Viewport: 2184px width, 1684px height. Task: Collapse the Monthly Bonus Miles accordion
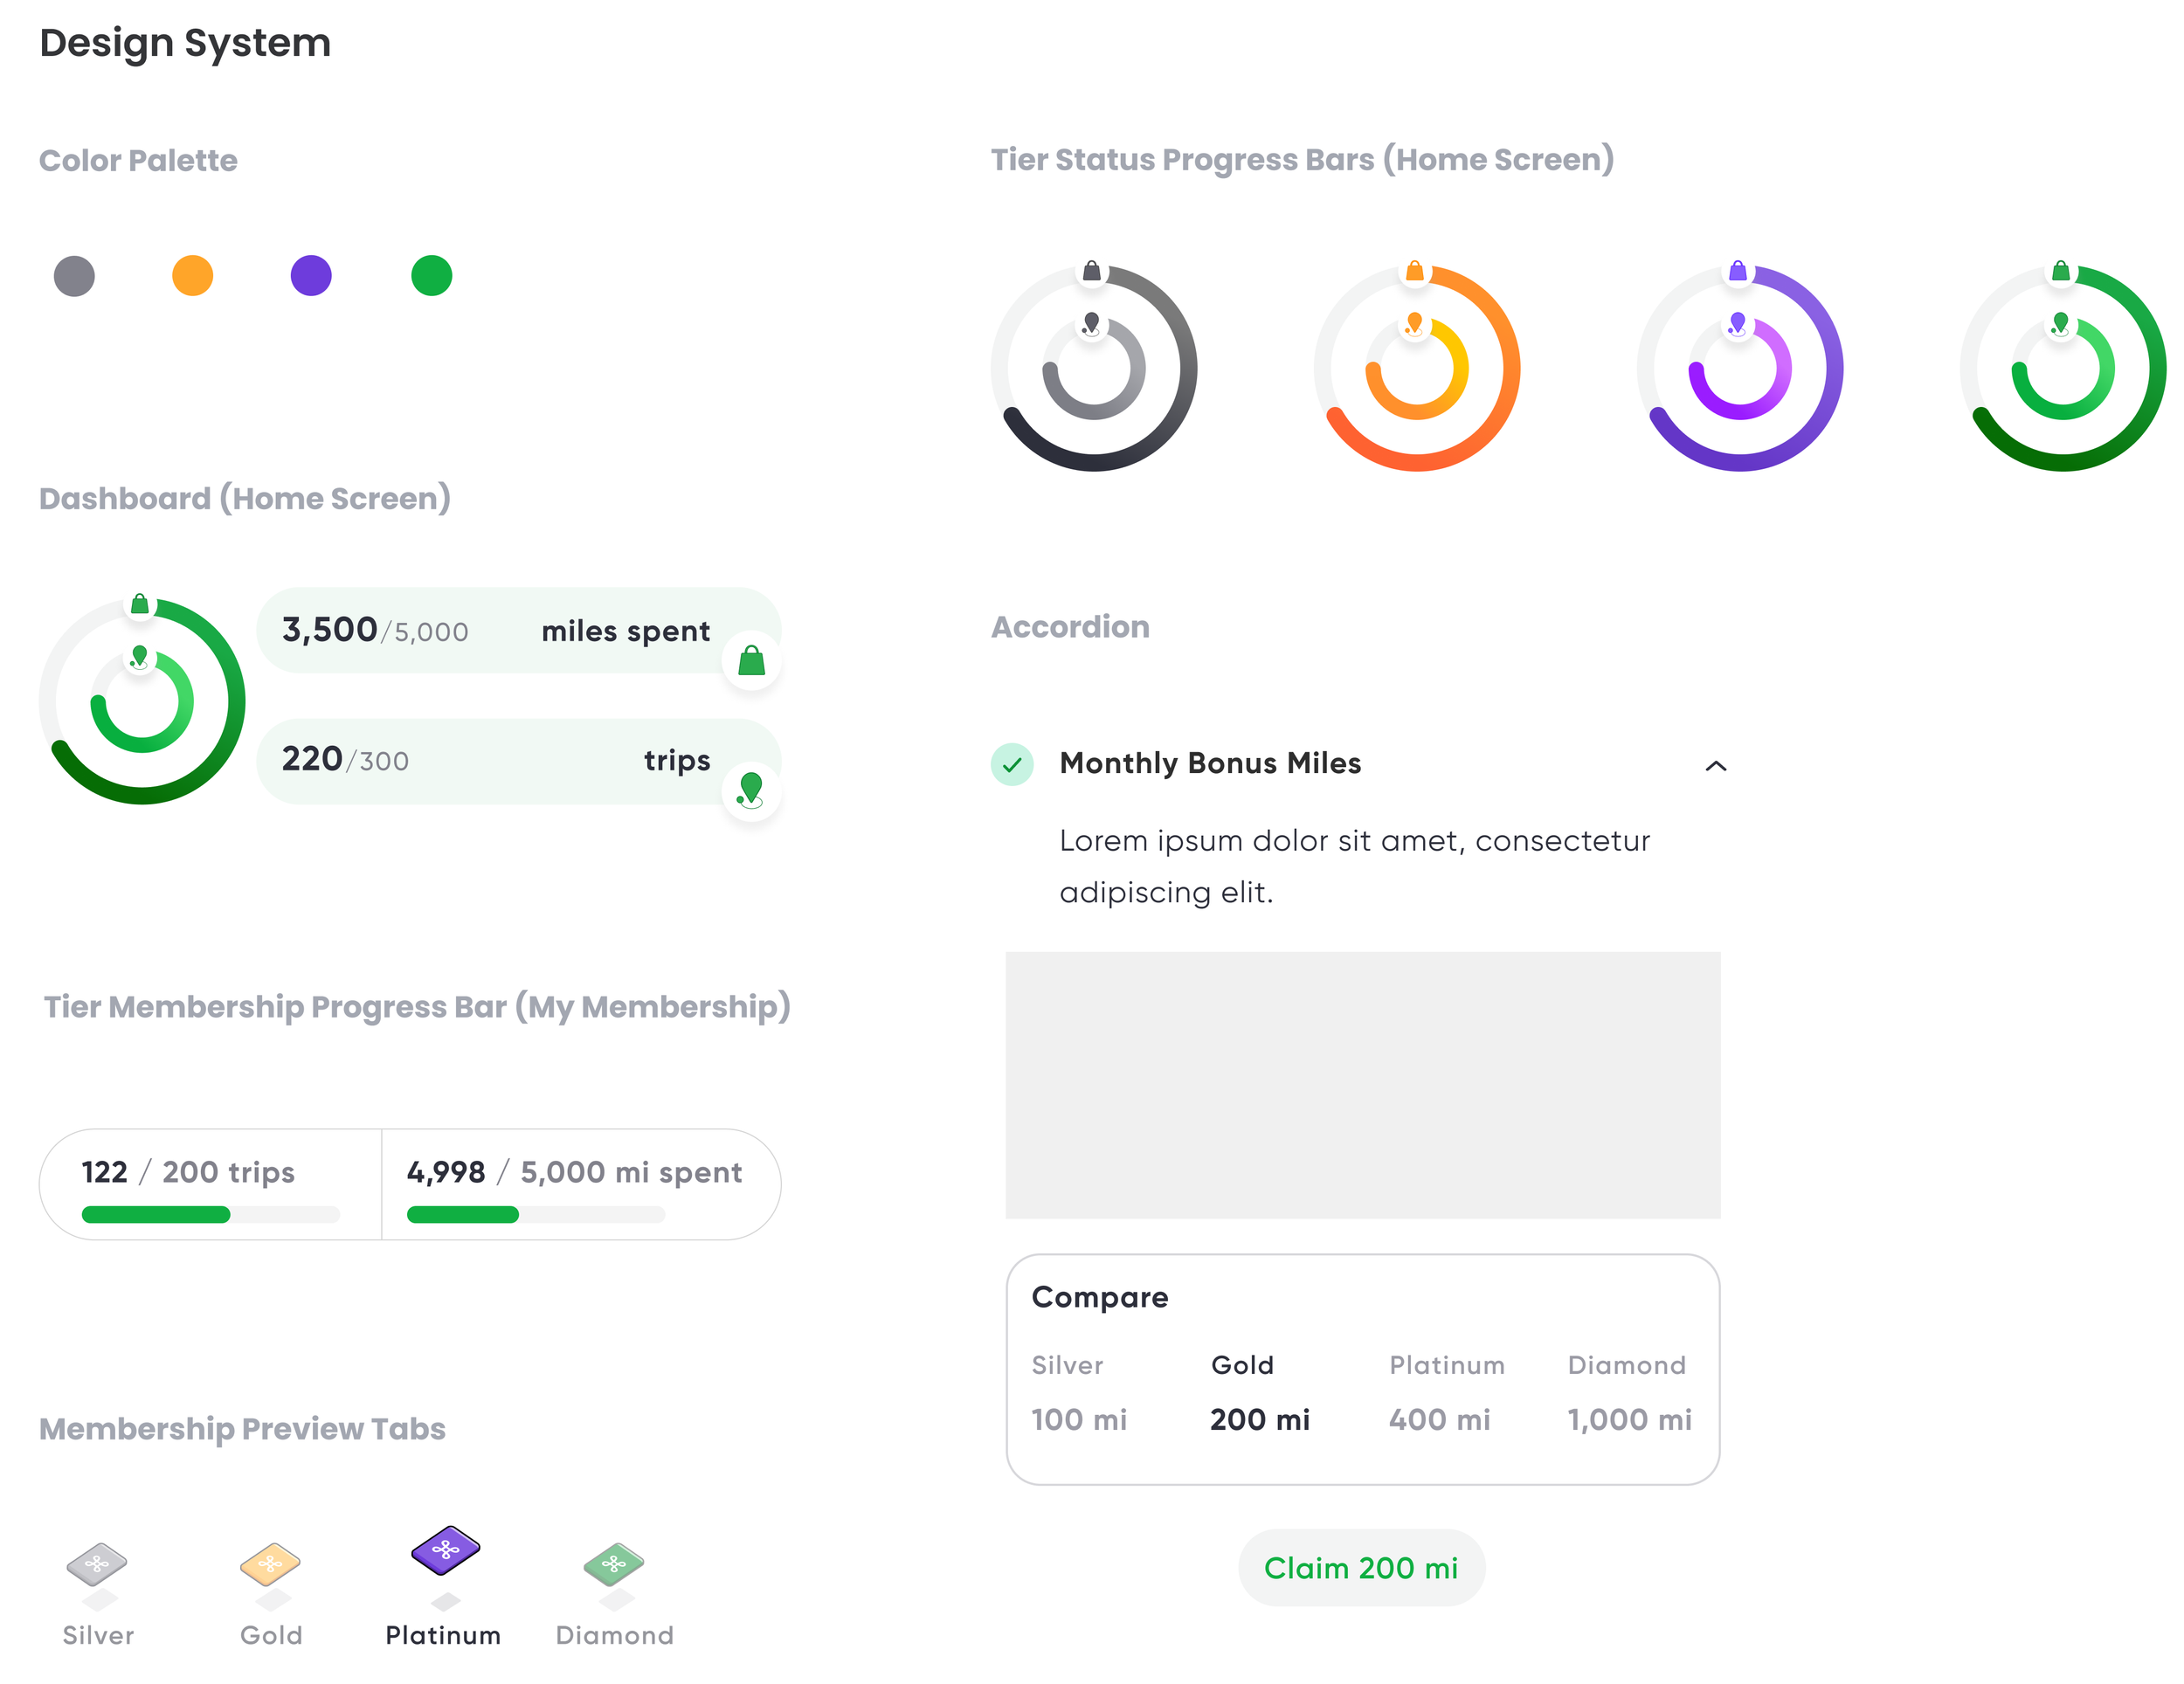(x=1716, y=766)
